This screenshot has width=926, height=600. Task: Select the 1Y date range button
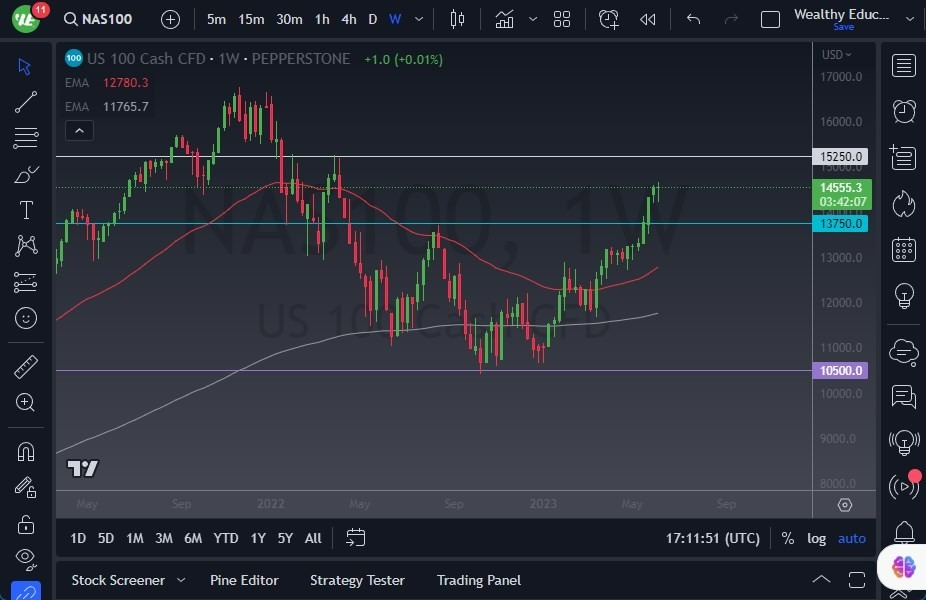coord(257,538)
